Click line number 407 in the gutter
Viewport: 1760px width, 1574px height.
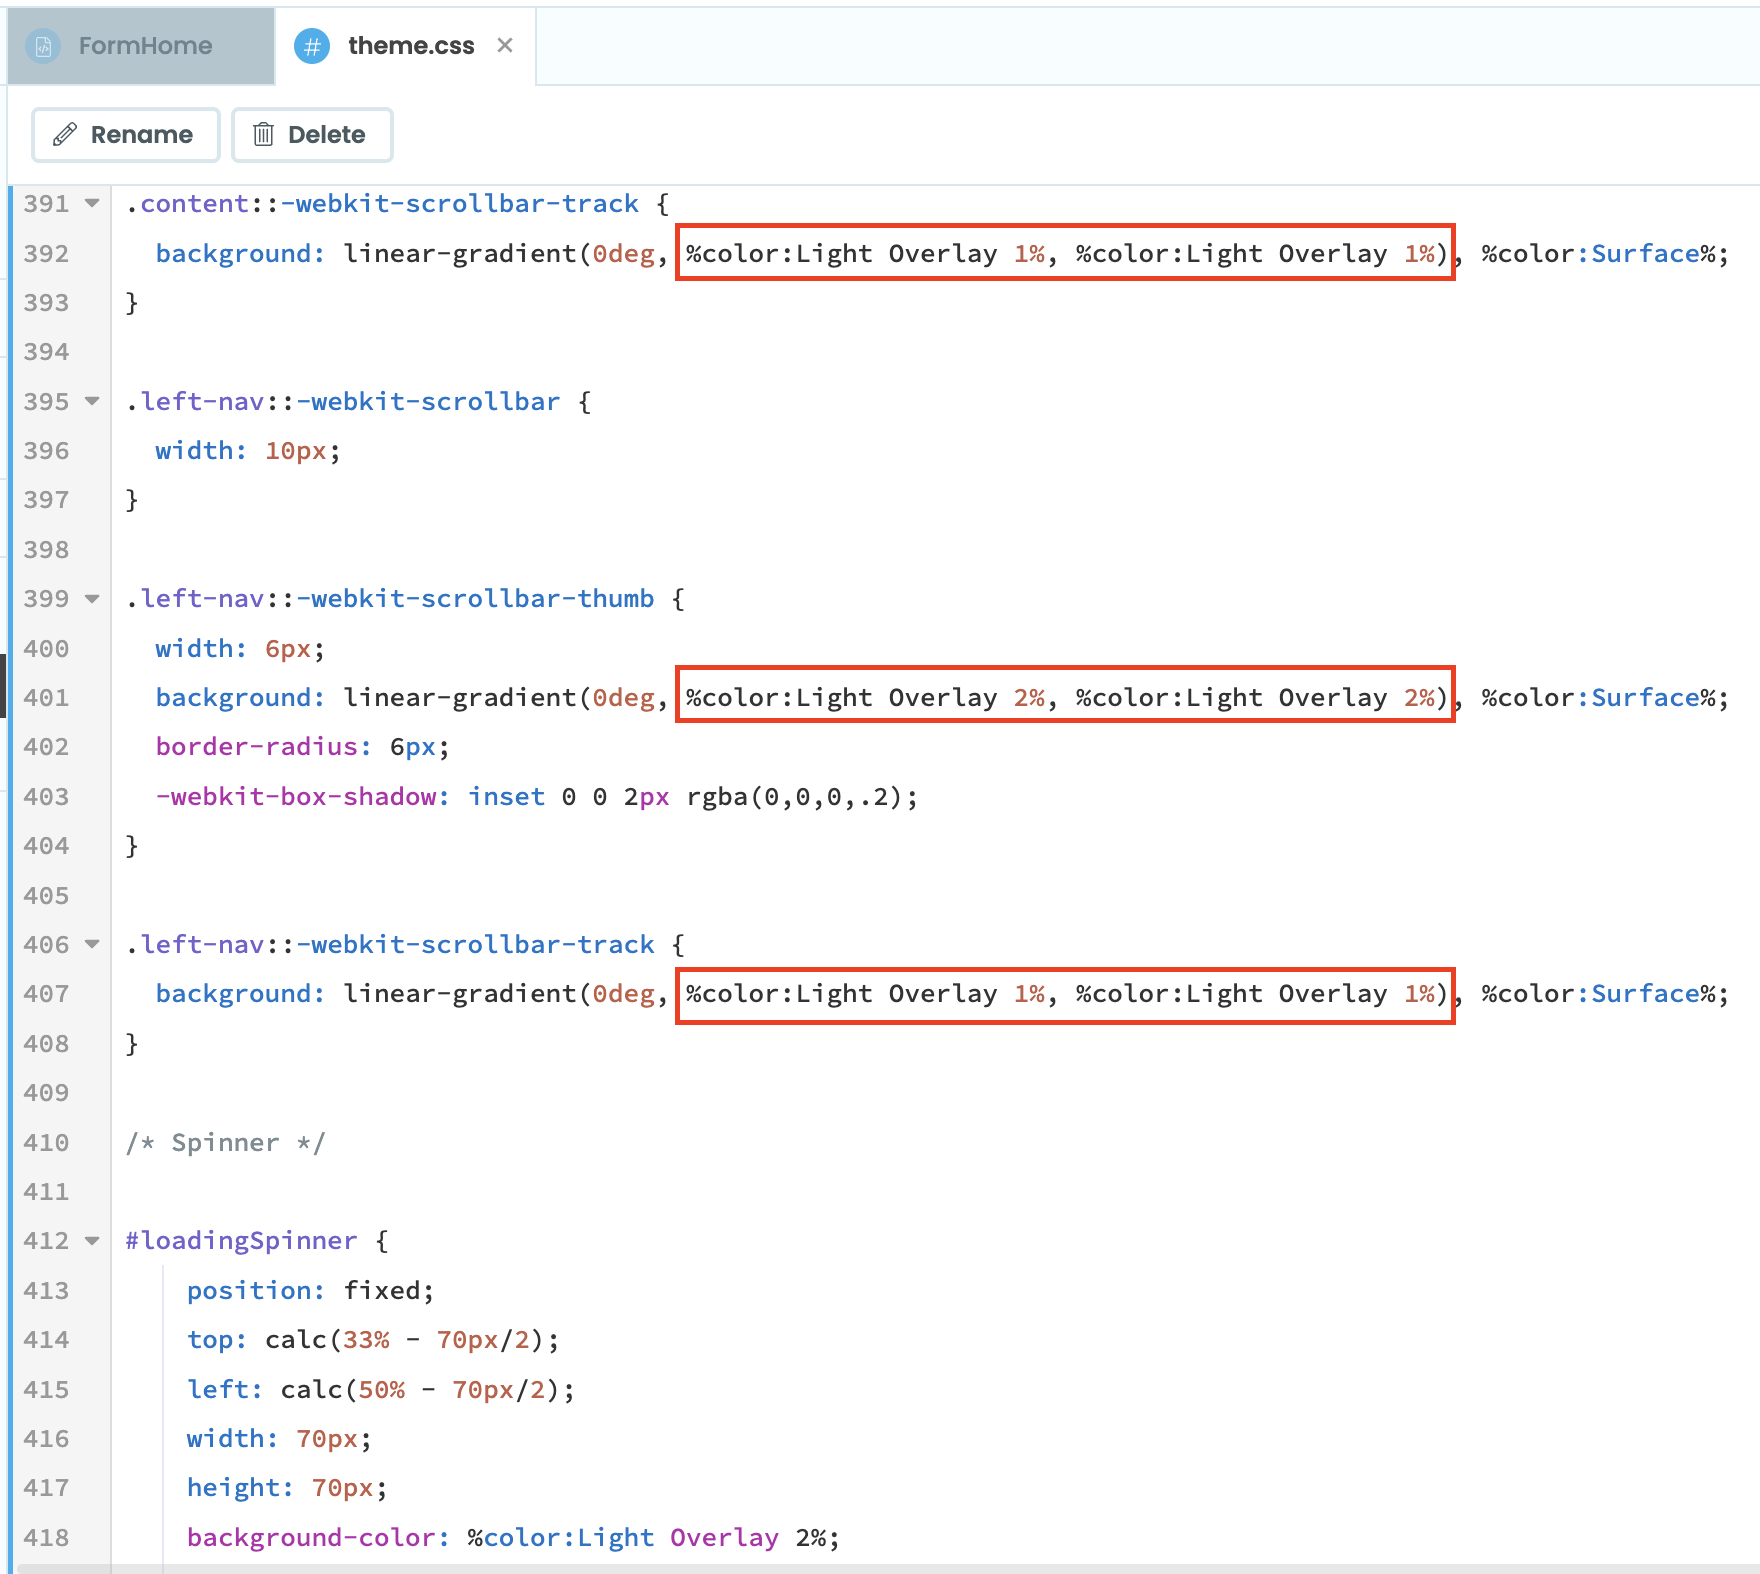(x=46, y=994)
